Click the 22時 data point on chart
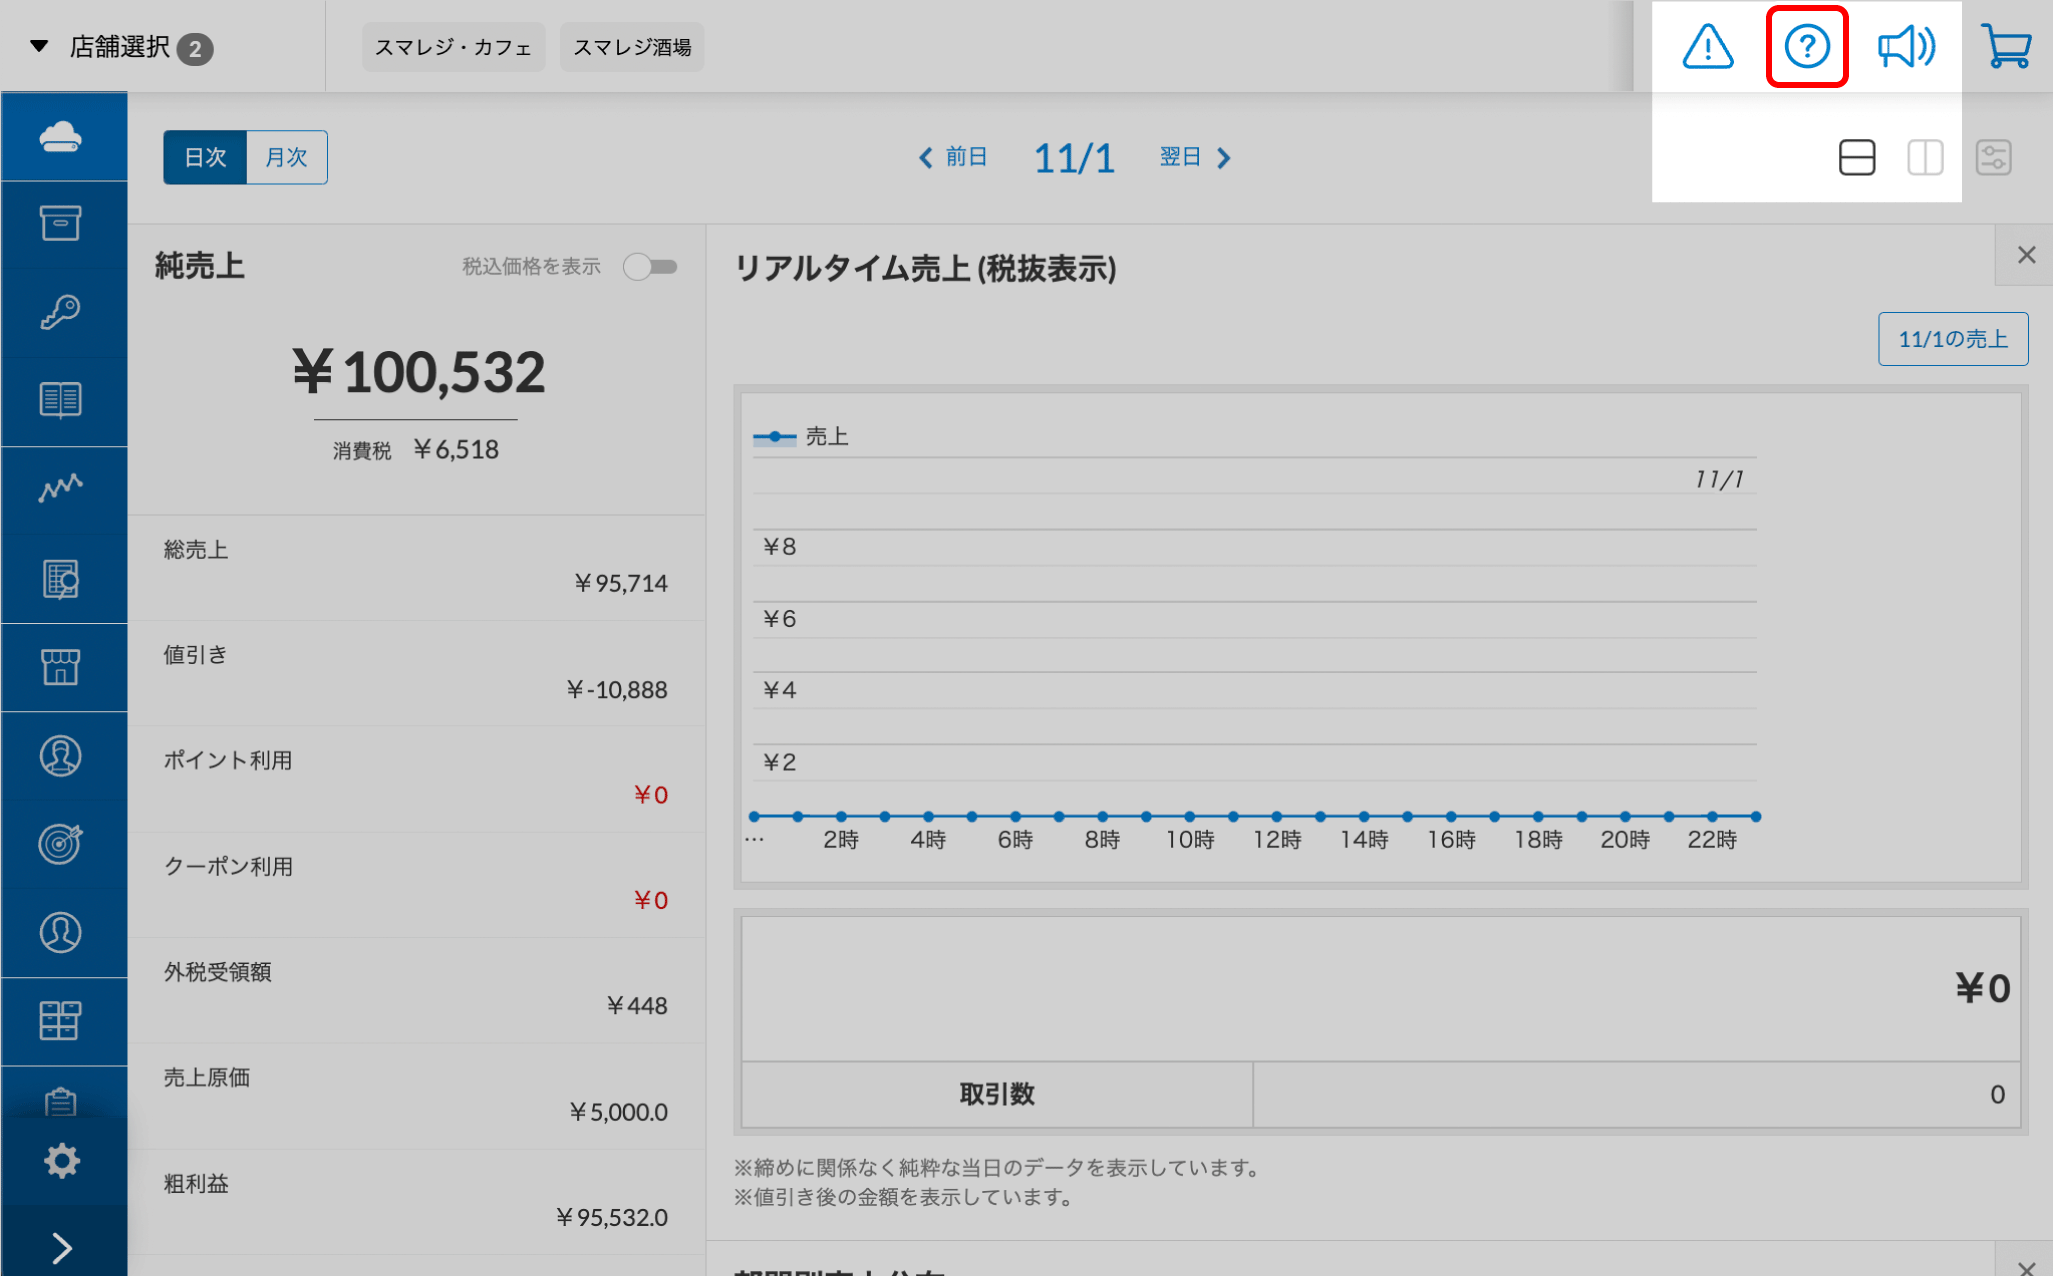Viewport: 2053px width, 1276px height. click(x=1712, y=817)
